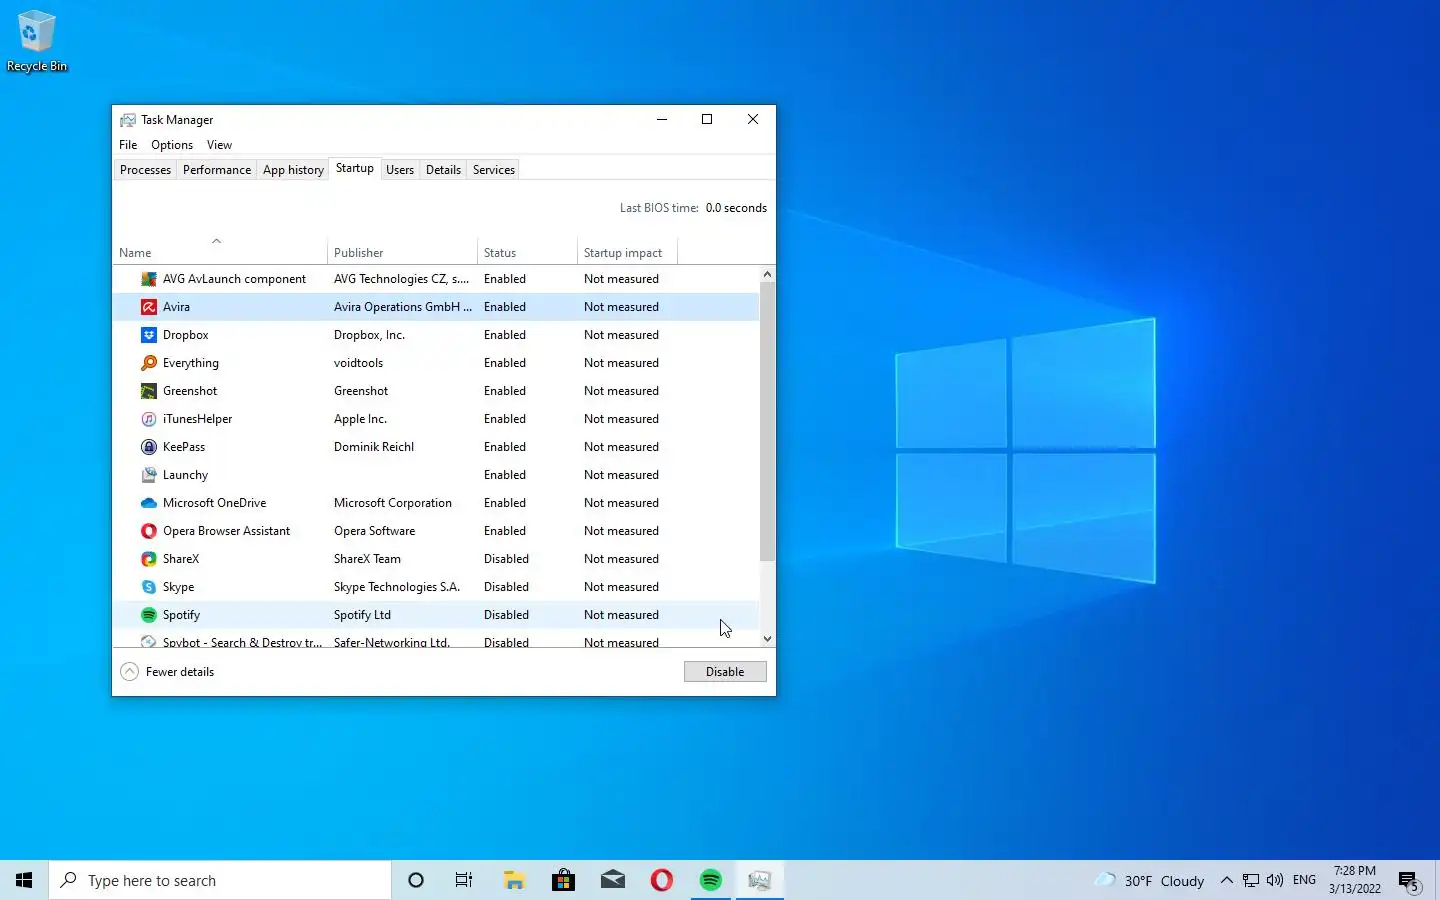Click the Opera Browser Assistant icon

(x=149, y=531)
